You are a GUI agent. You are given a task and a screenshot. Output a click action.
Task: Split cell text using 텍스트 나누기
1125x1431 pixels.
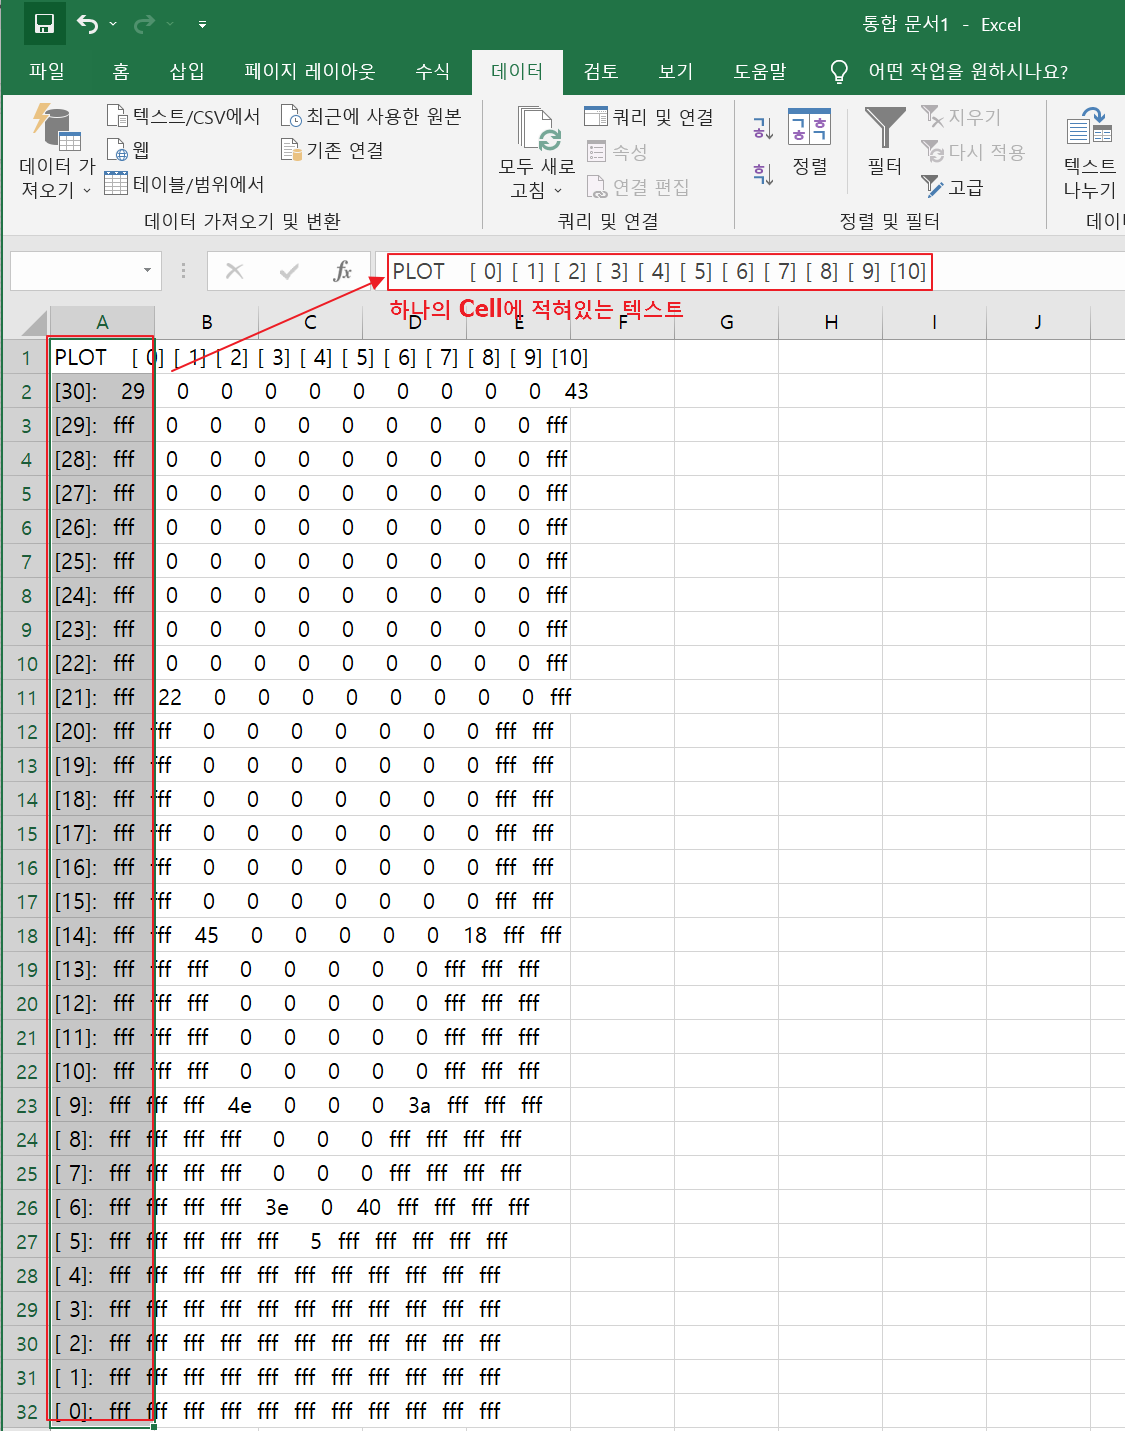1089,150
